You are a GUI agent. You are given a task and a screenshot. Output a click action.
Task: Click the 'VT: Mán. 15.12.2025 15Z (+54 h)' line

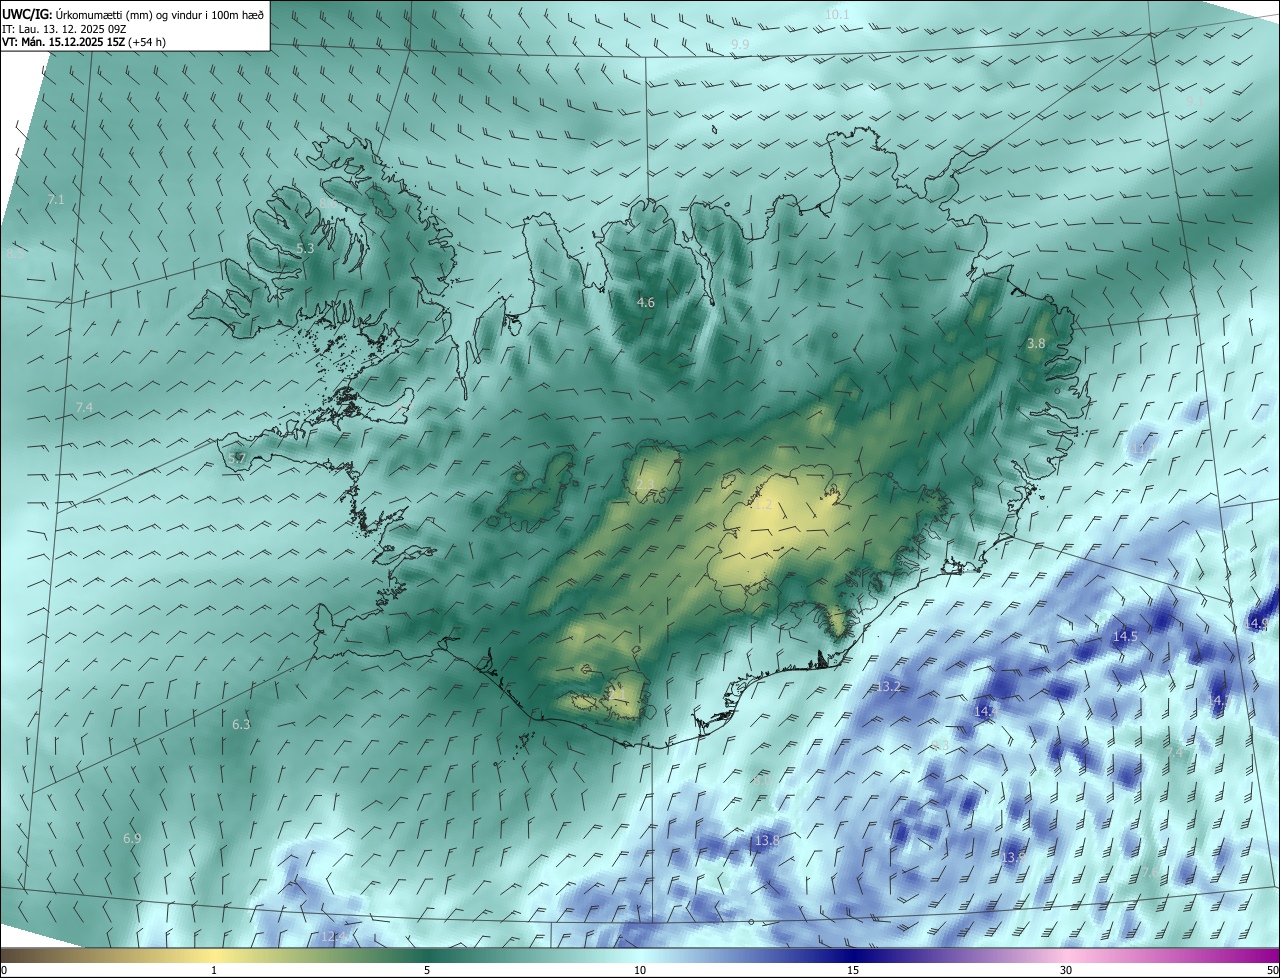86,43
